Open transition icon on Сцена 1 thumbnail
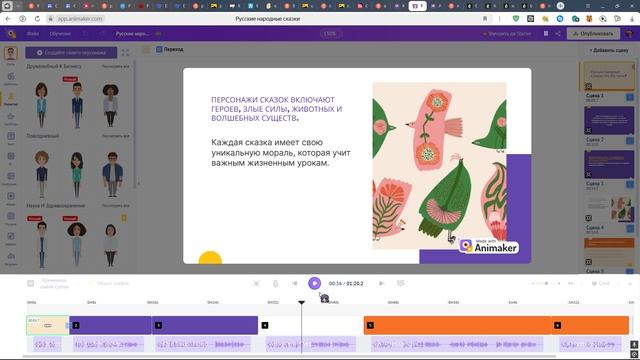640x360 pixels. tap(589, 87)
